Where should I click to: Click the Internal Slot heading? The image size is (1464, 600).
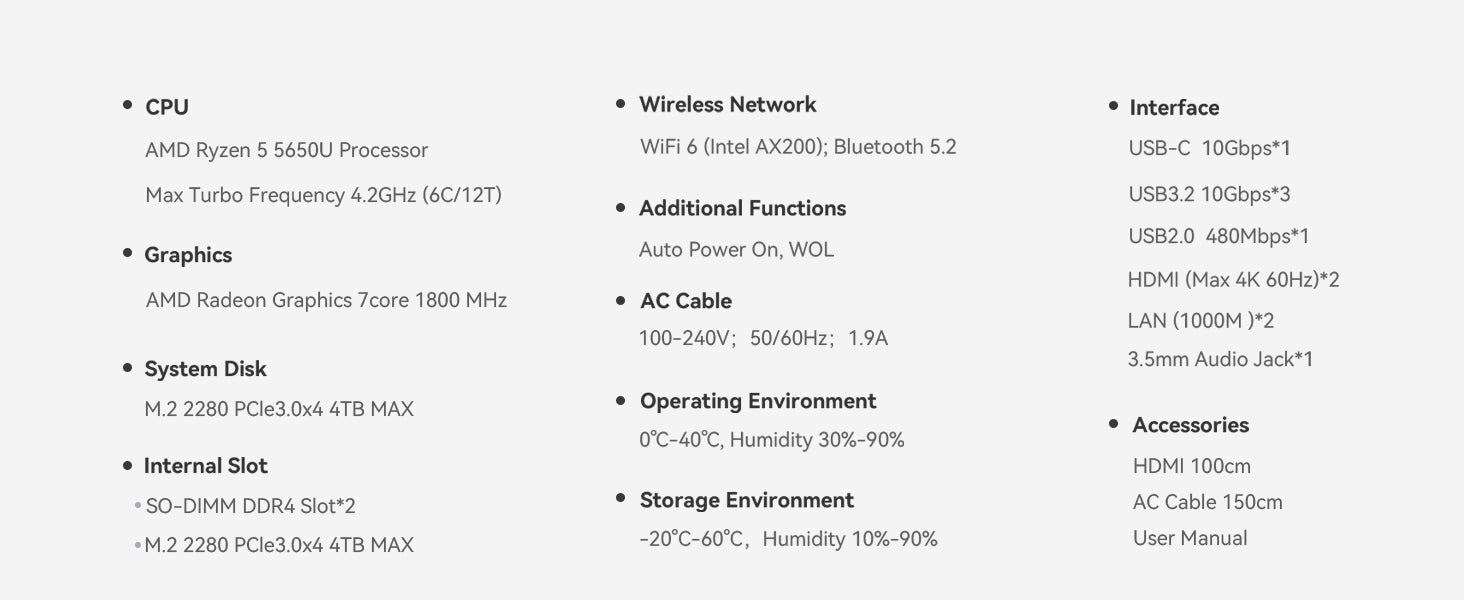coord(205,466)
